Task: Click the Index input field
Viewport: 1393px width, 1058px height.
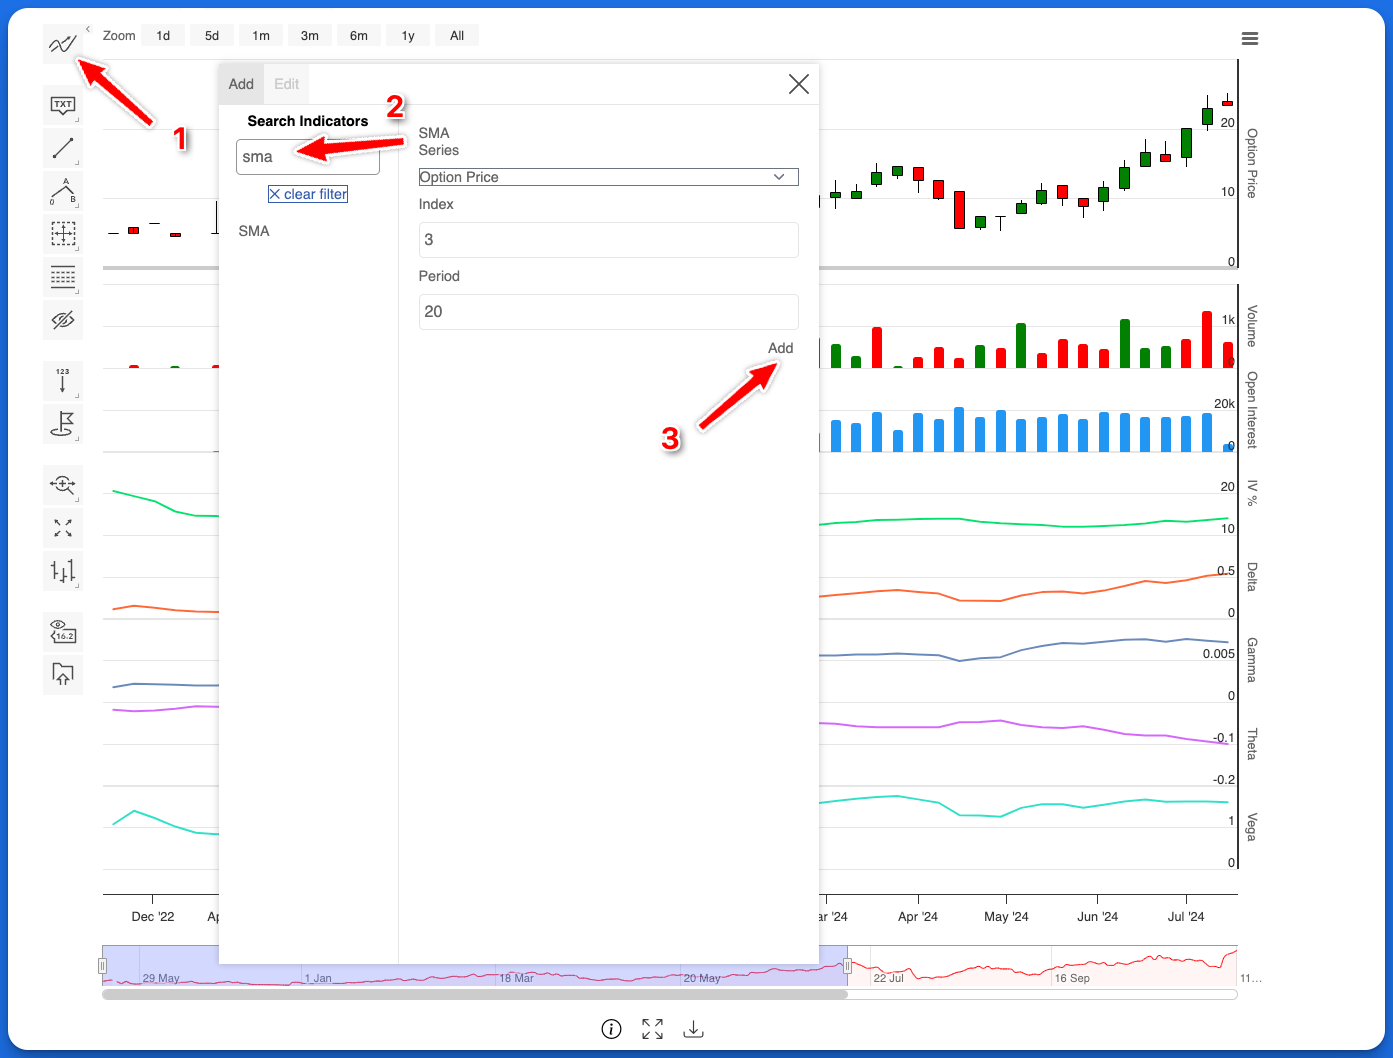Action: tap(608, 240)
